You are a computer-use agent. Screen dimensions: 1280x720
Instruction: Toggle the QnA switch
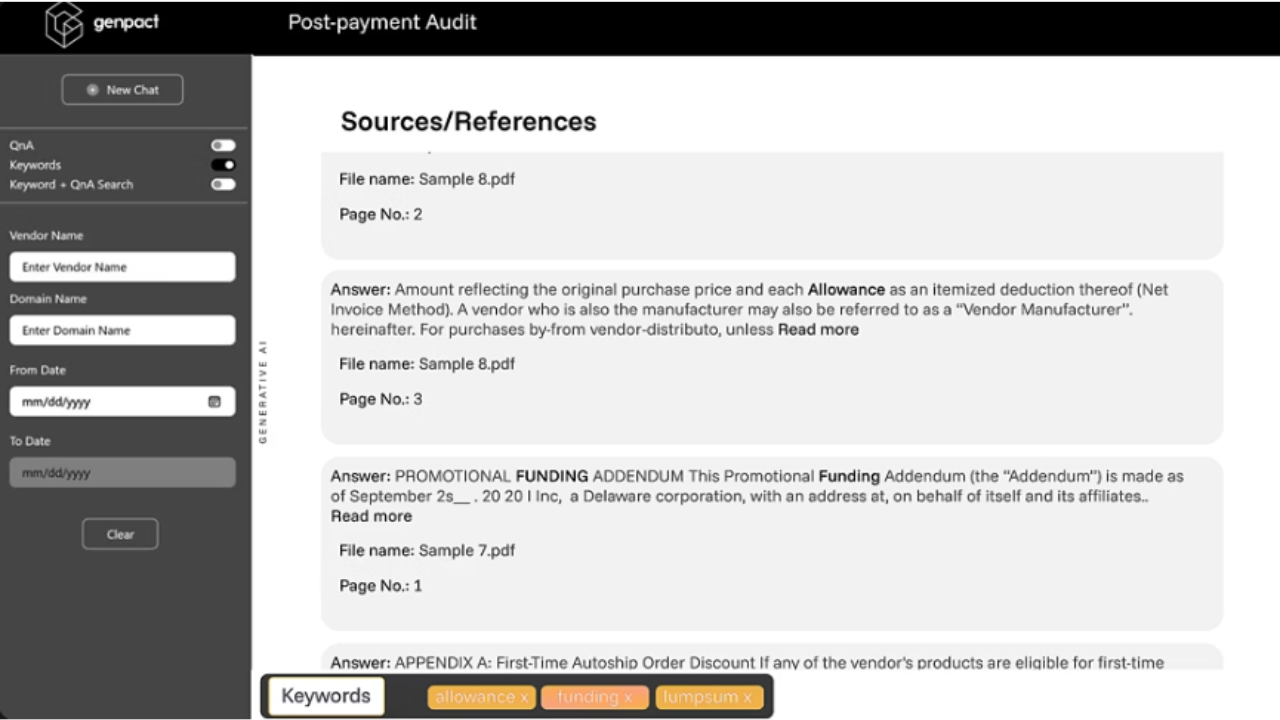pos(223,145)
